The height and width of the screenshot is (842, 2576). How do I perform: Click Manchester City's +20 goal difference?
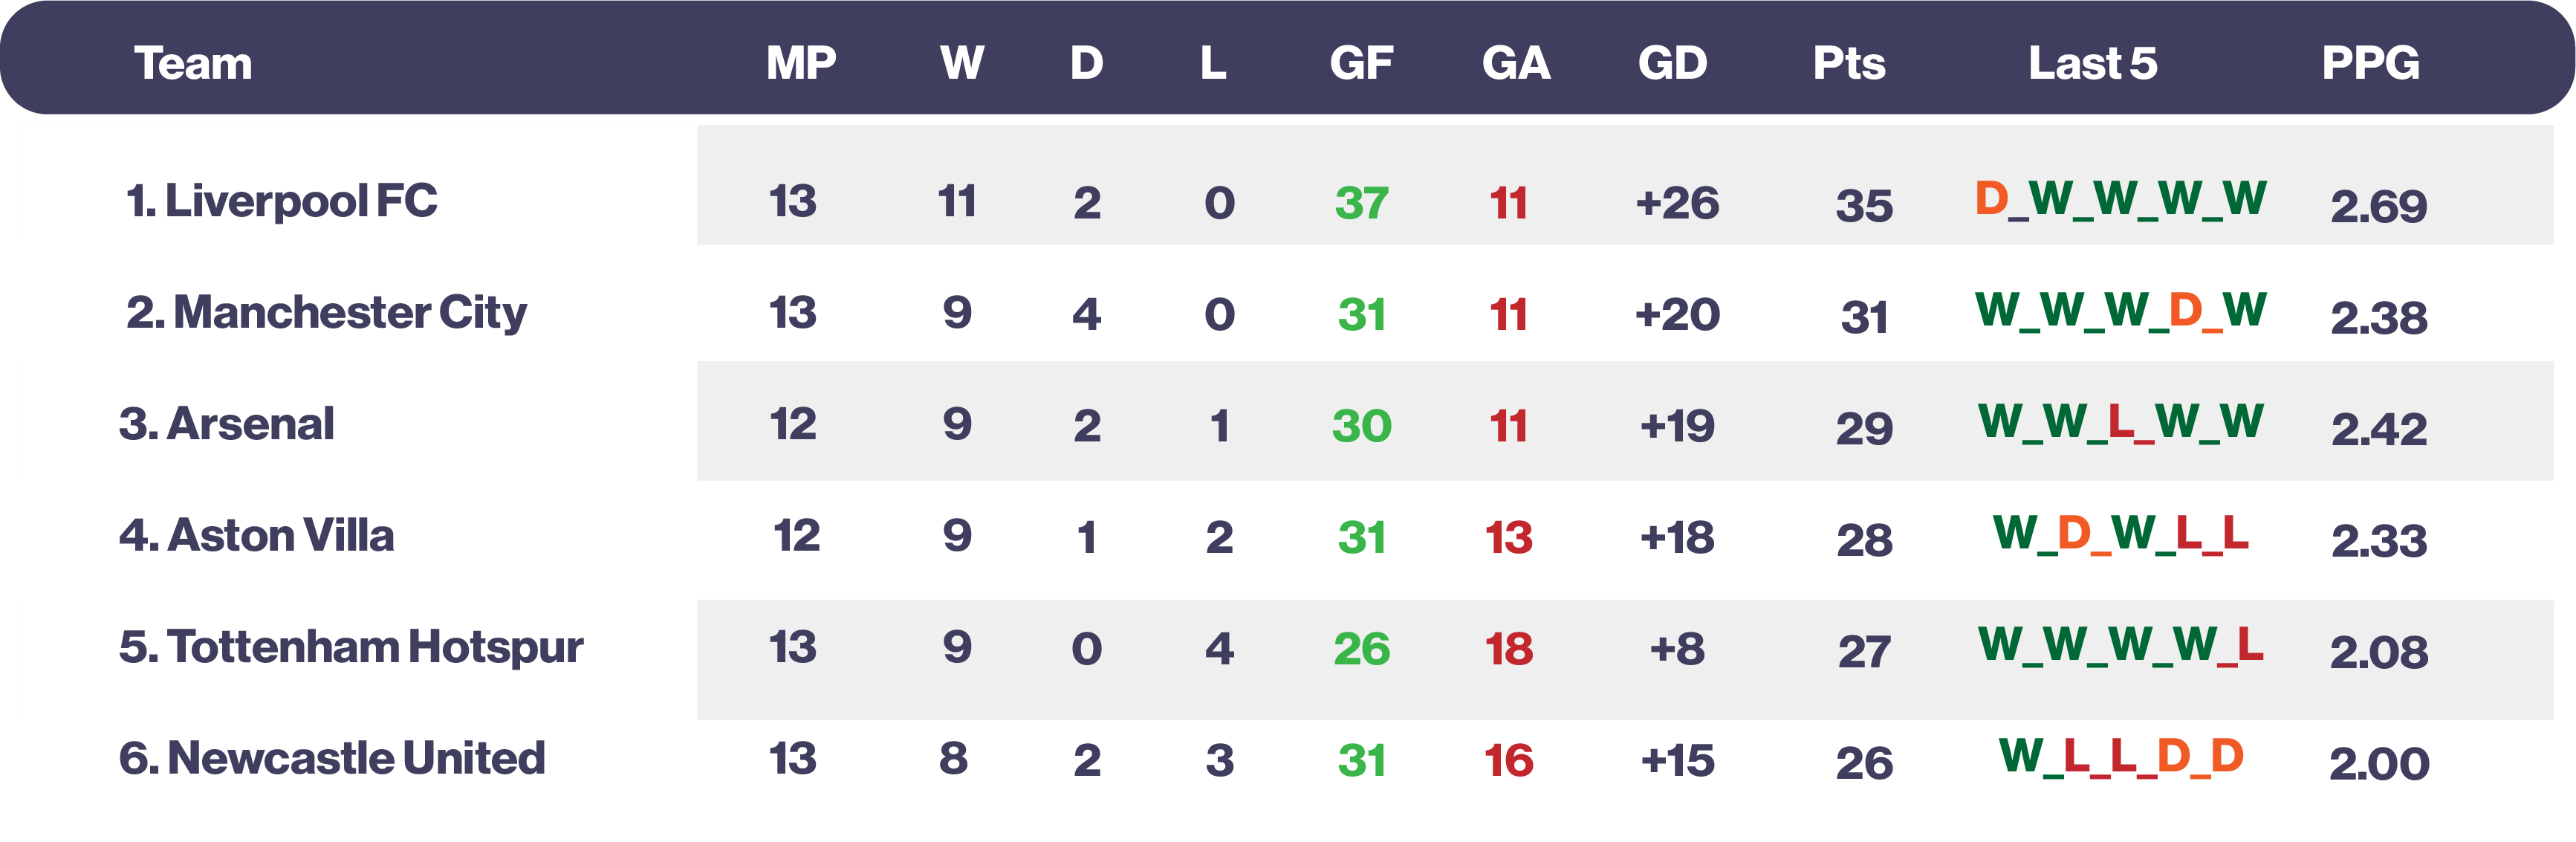click(x=1677, y=315)
